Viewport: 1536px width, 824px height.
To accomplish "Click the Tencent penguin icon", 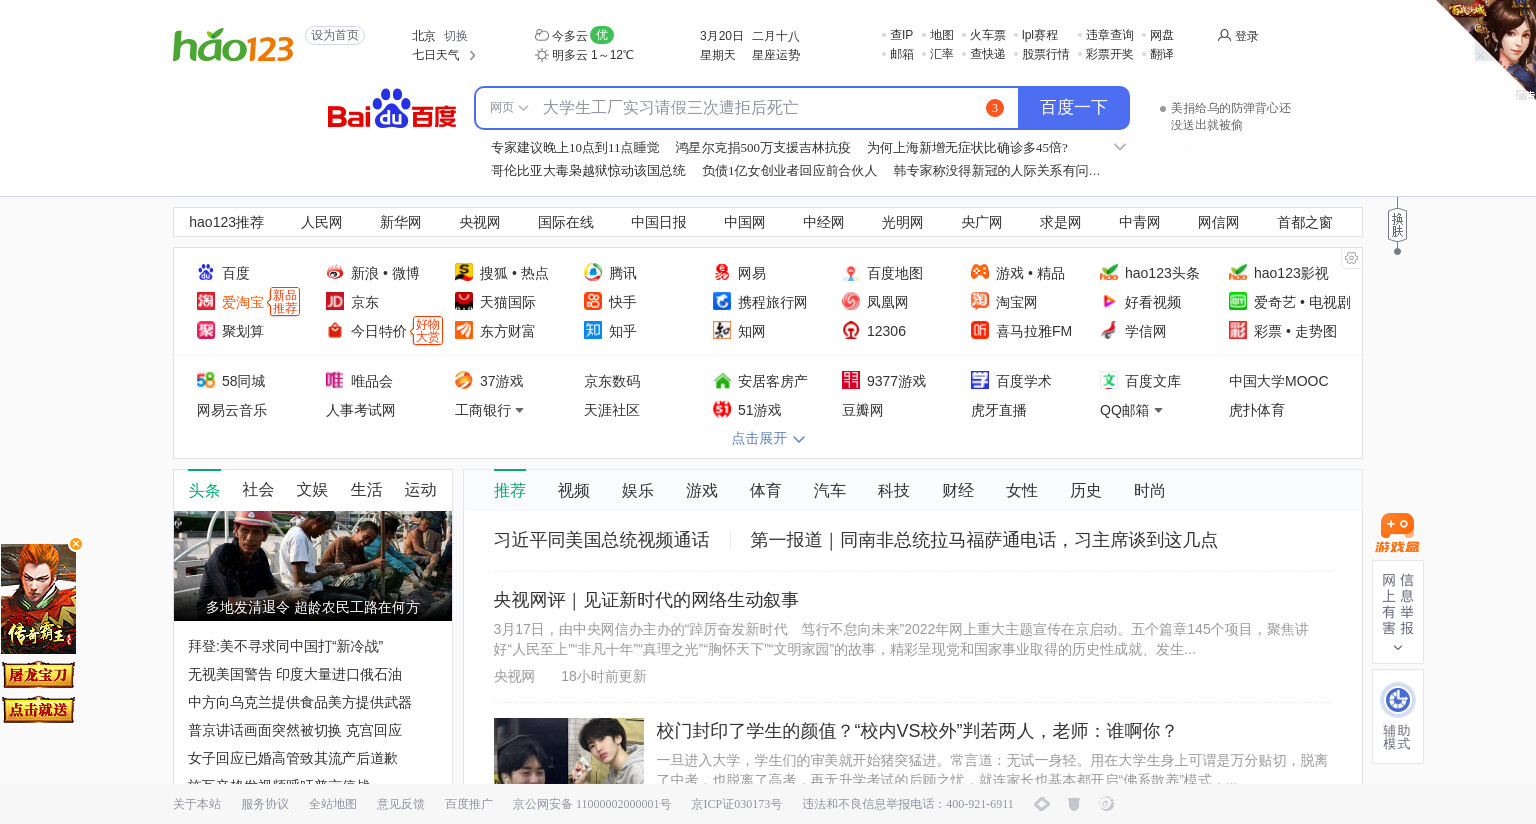I will (593, 272).
